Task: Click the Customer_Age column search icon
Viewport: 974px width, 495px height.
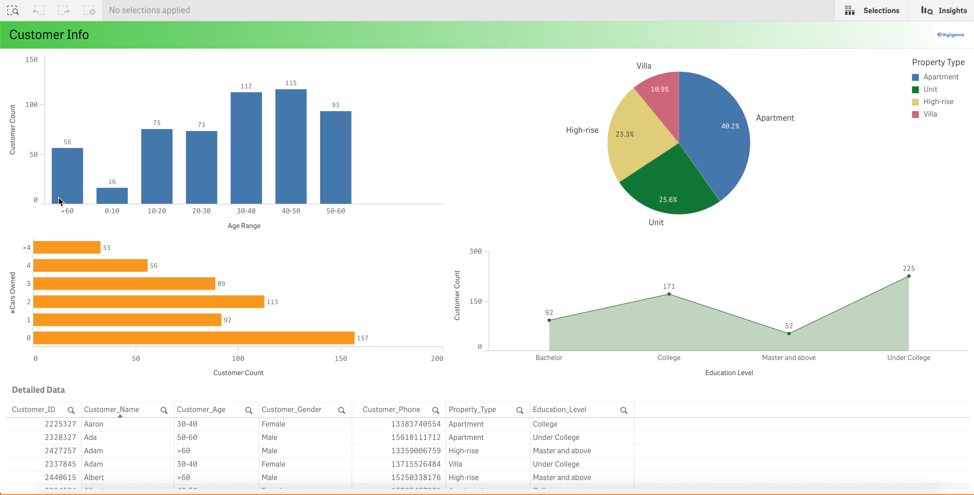Action: coord(249,410)
